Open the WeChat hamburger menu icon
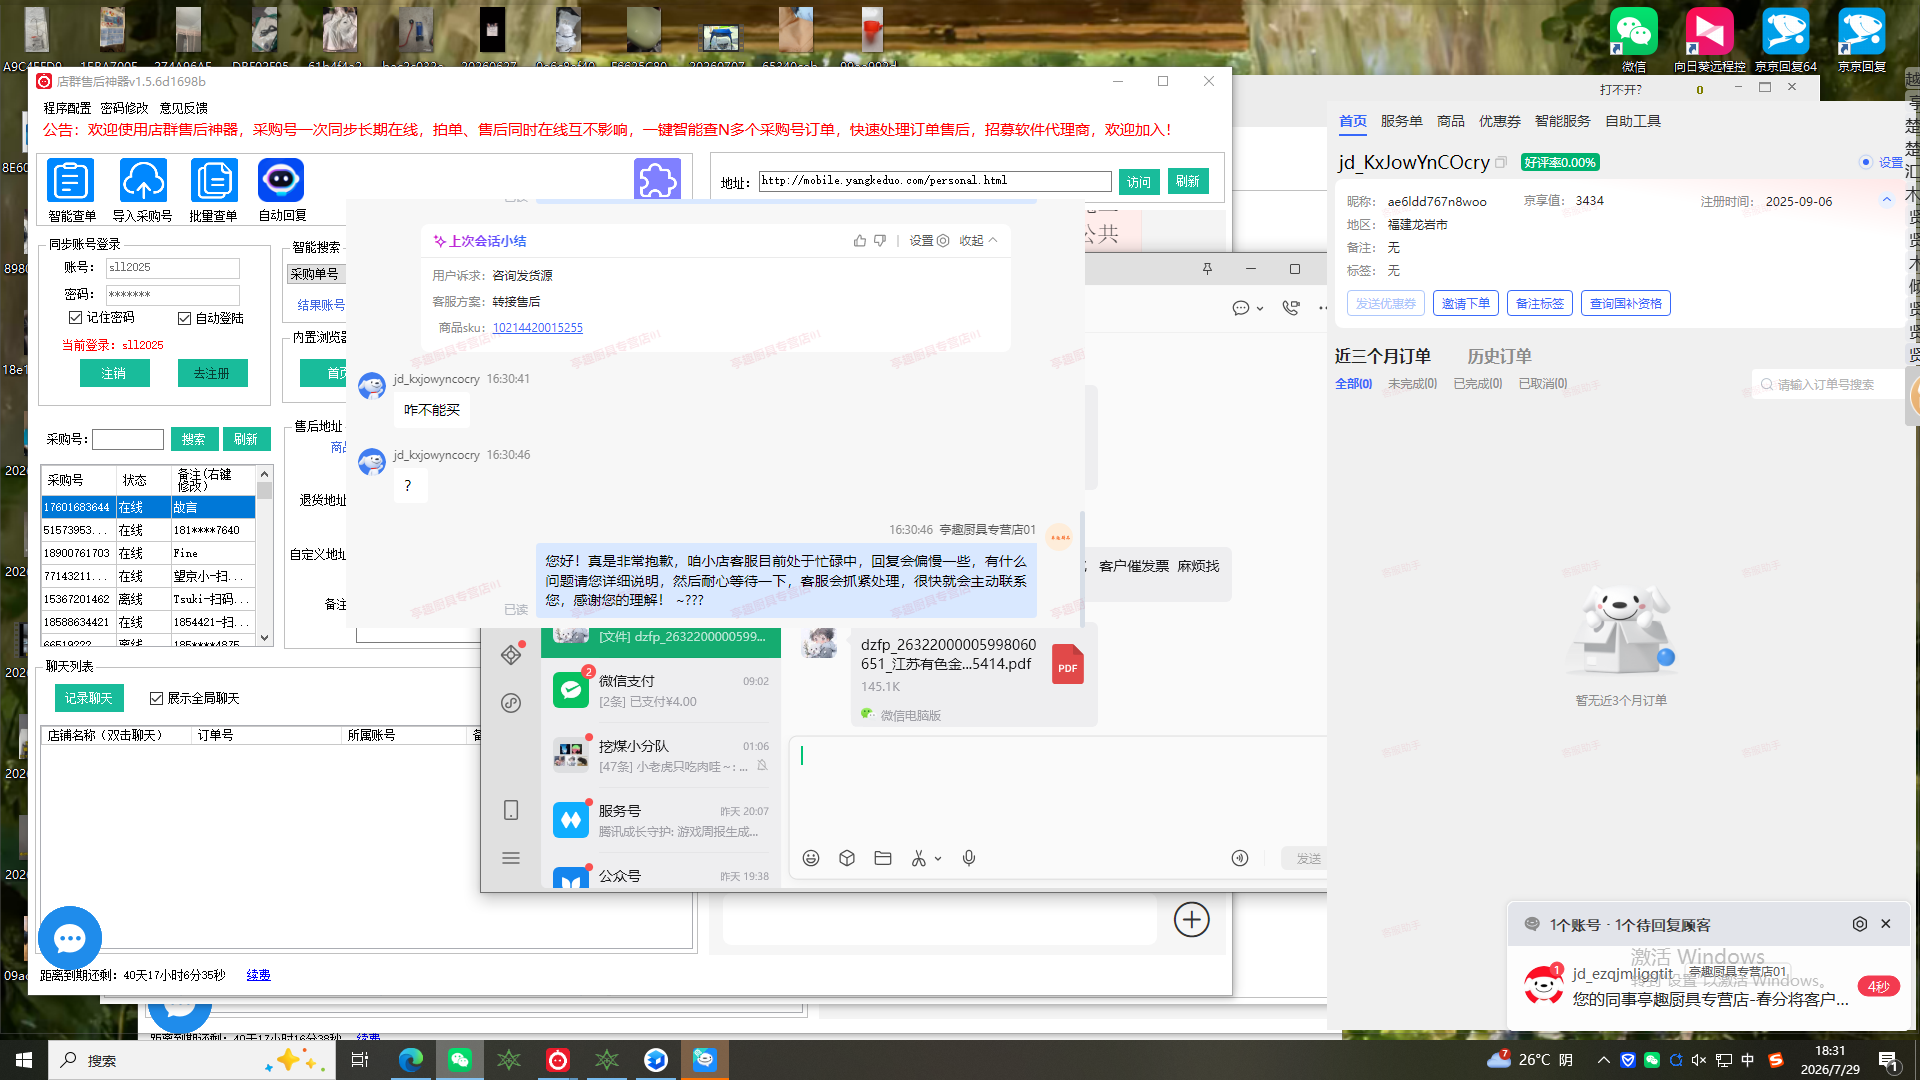 [511, 858]
